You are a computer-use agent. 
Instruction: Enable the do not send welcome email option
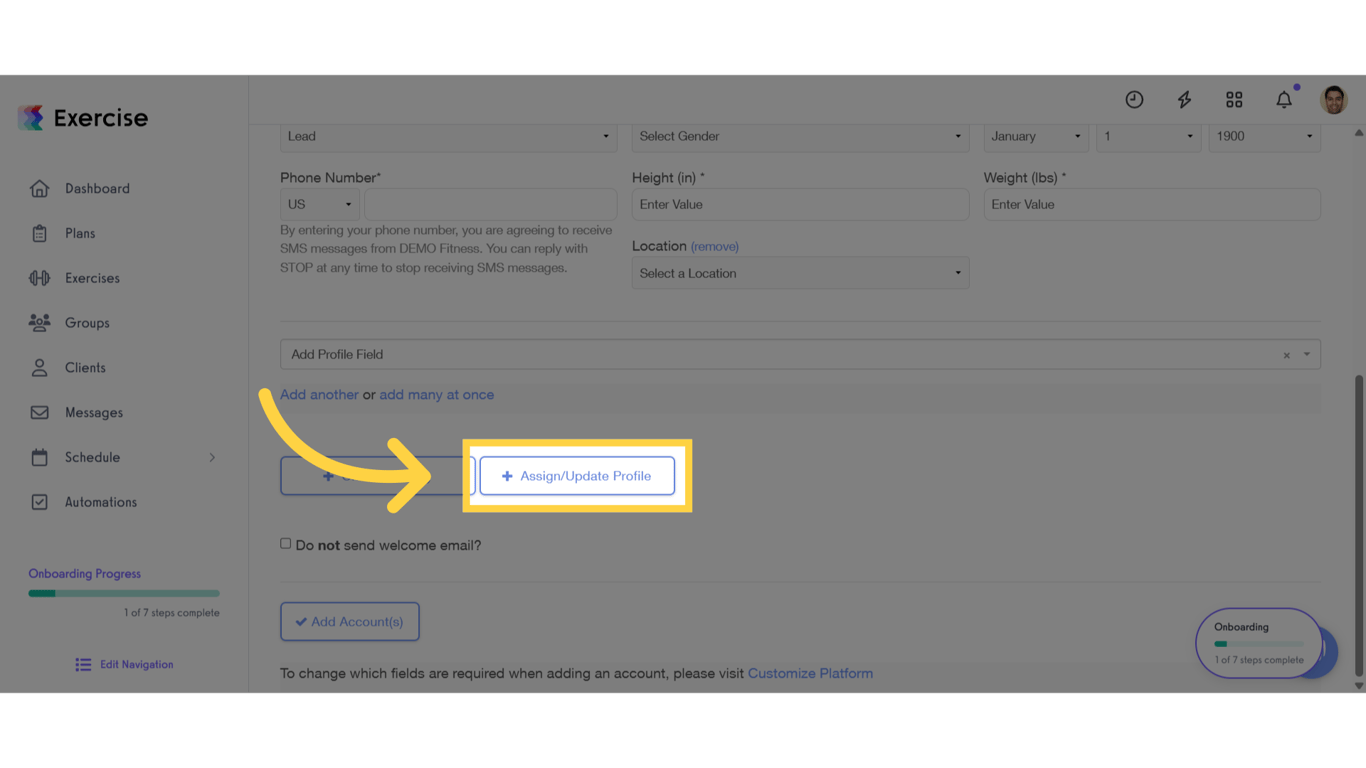[x=286, y=544]
